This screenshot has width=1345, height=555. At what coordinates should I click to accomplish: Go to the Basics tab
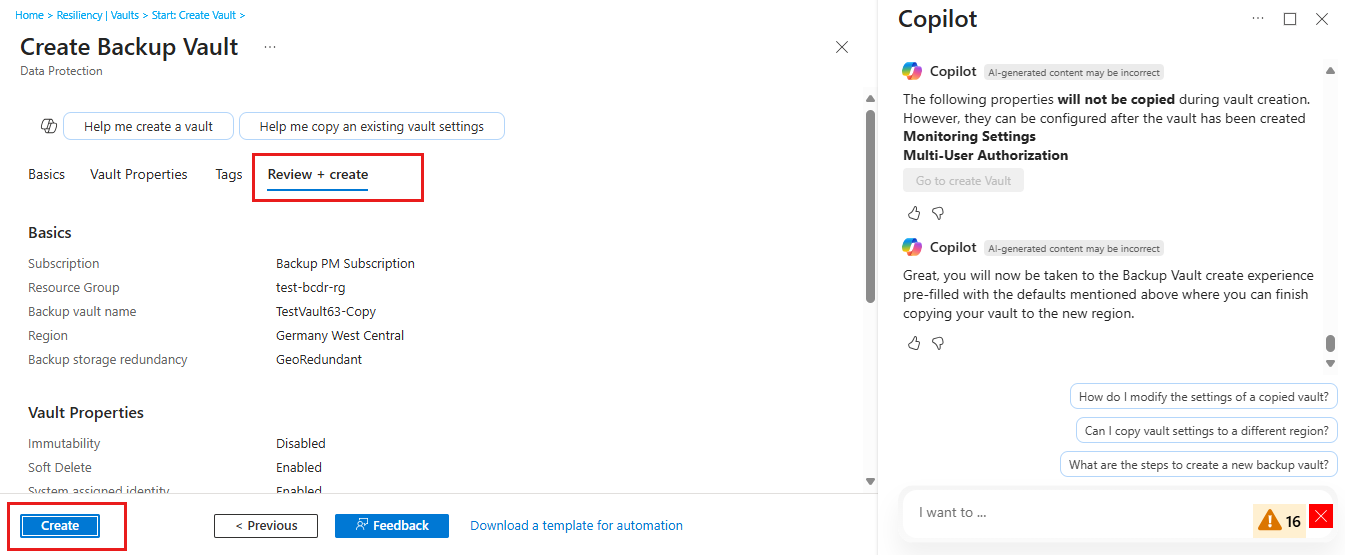tap(47, 174)
